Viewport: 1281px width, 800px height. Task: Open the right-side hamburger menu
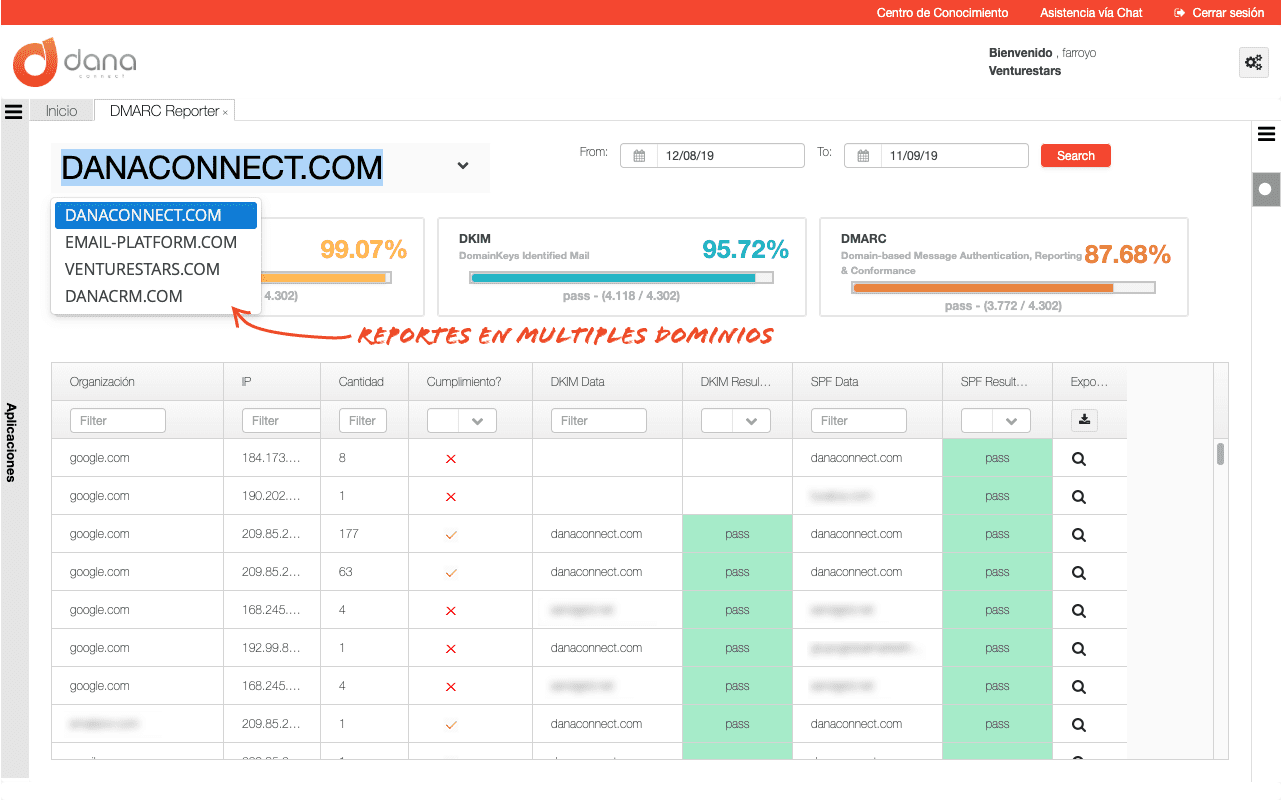1266,134
